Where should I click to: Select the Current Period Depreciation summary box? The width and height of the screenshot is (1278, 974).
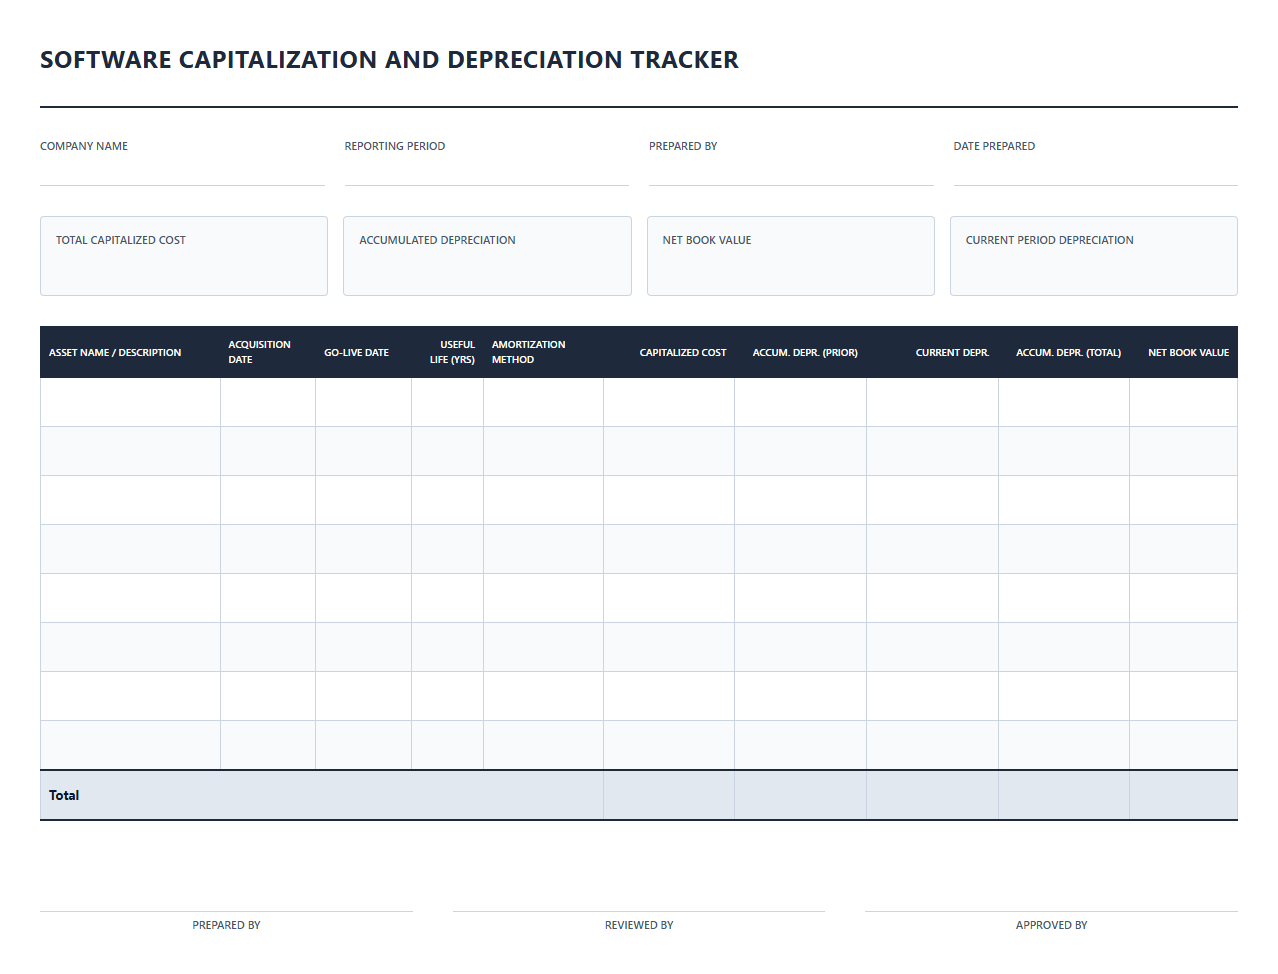coord(1094,256)
